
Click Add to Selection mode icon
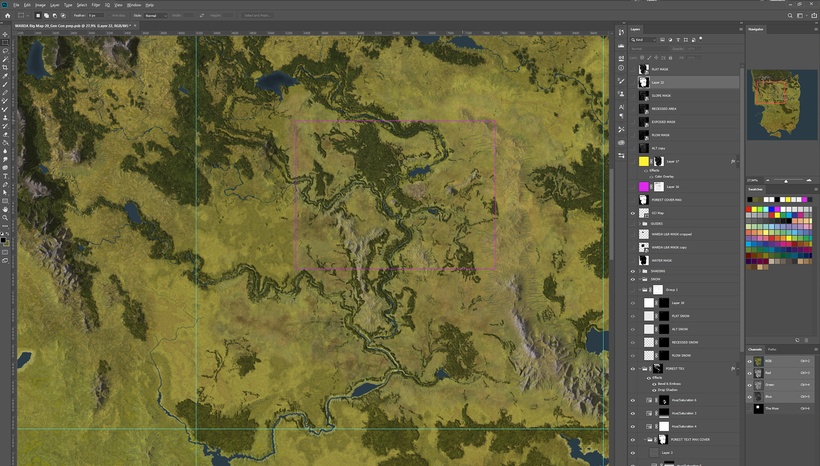(47, 16)
